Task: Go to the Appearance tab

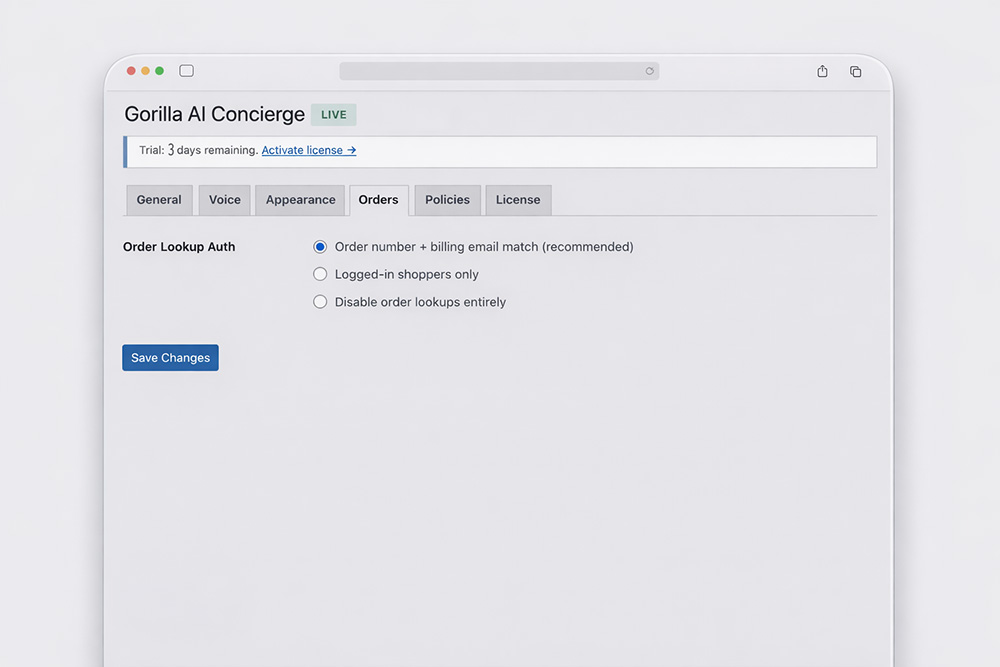Action: click(x=300, y=200)
